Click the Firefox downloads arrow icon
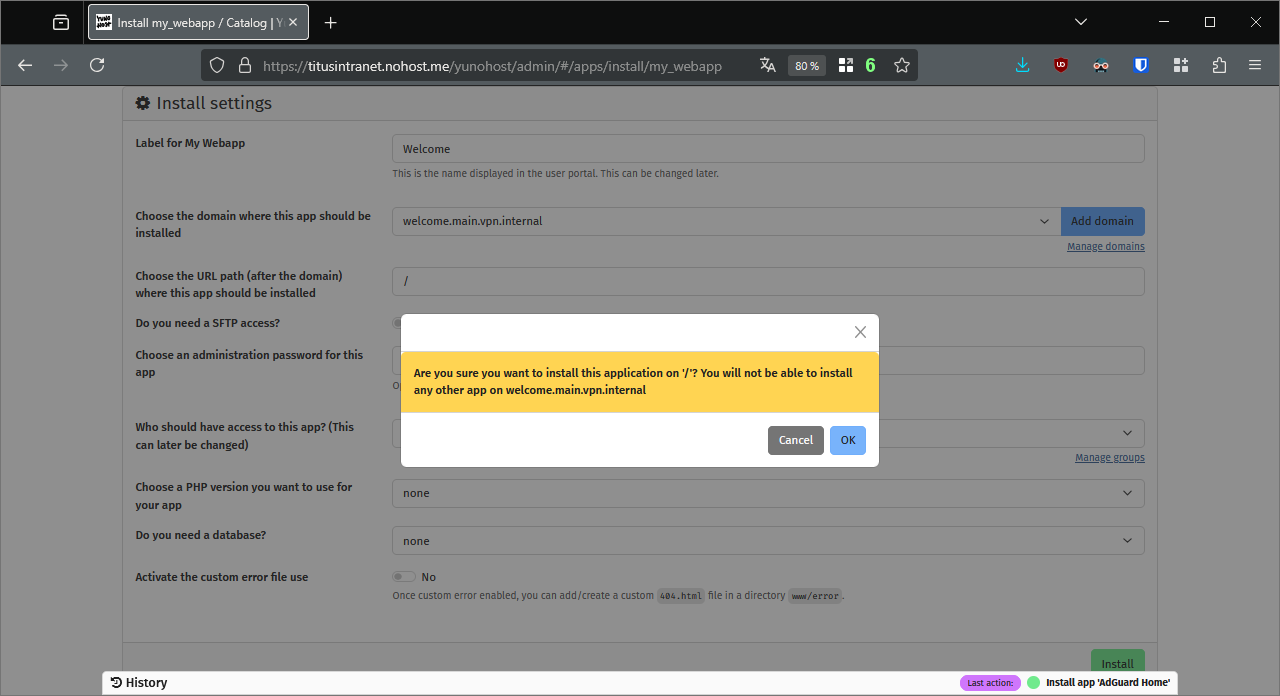This screenshot has width=1280, height=696. (1022, 65)
